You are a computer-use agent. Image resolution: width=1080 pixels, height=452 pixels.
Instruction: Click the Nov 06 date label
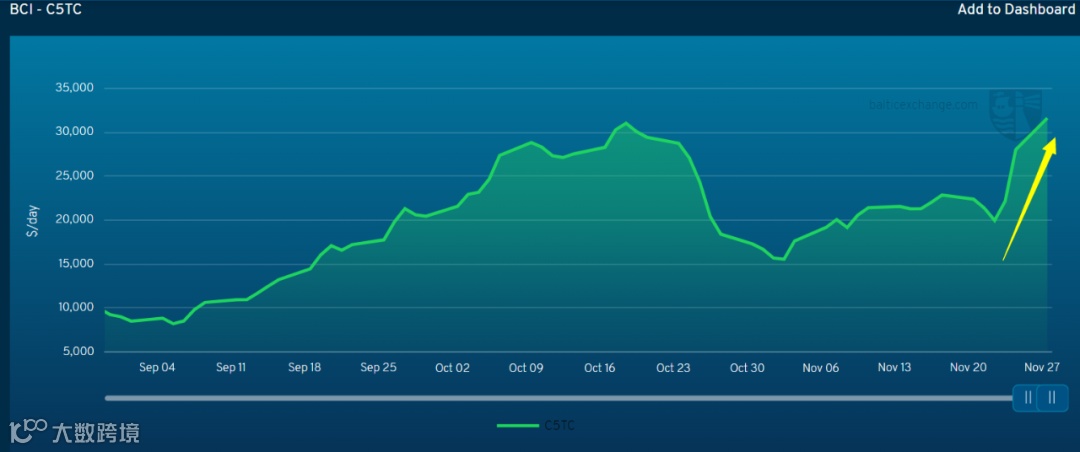(x=821, y=368)
